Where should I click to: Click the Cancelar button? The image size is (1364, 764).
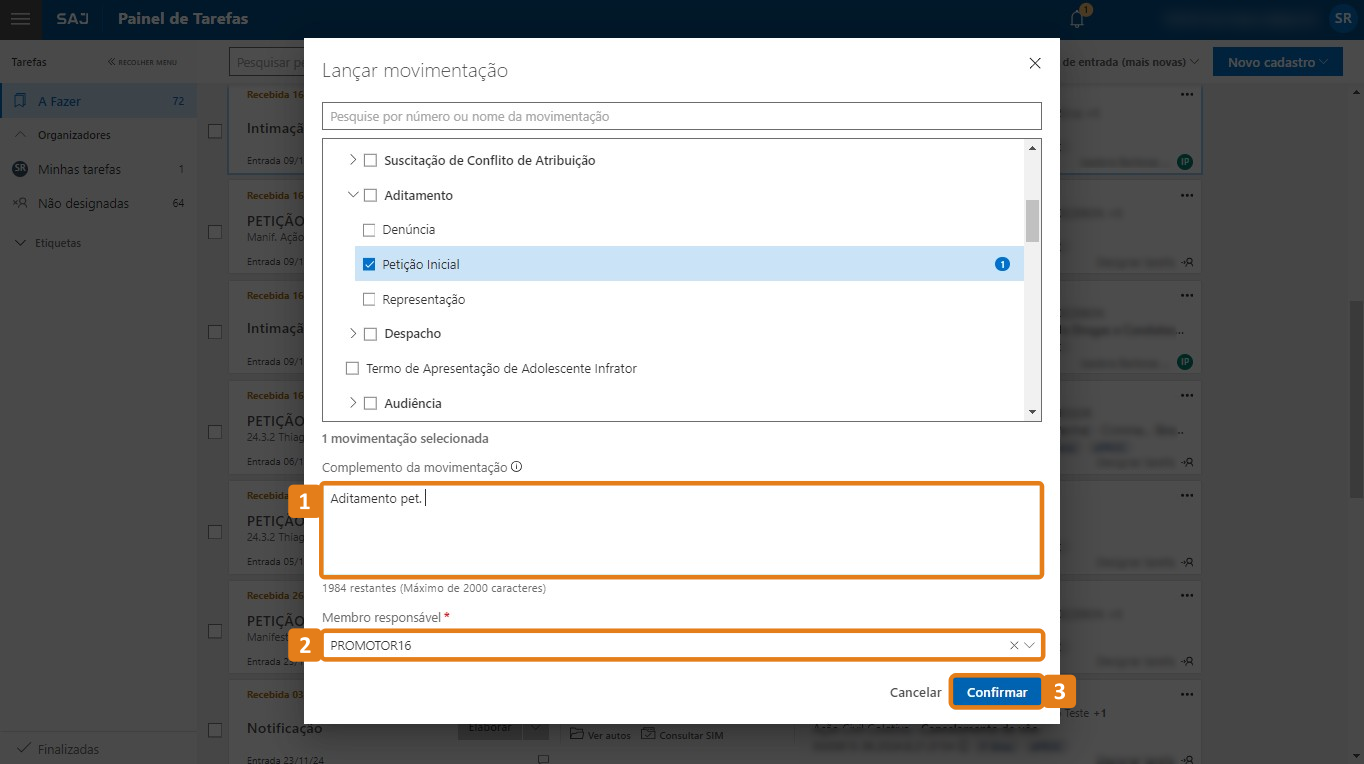(915, 692)
